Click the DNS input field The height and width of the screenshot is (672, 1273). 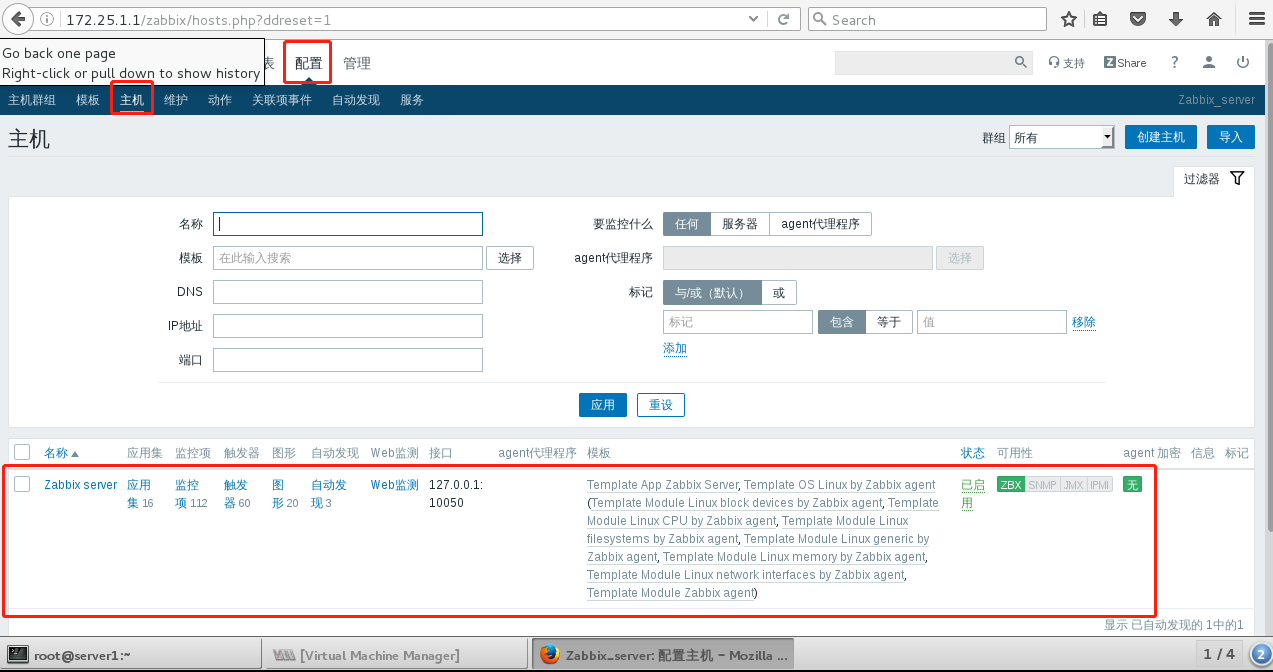pos(348,292)
